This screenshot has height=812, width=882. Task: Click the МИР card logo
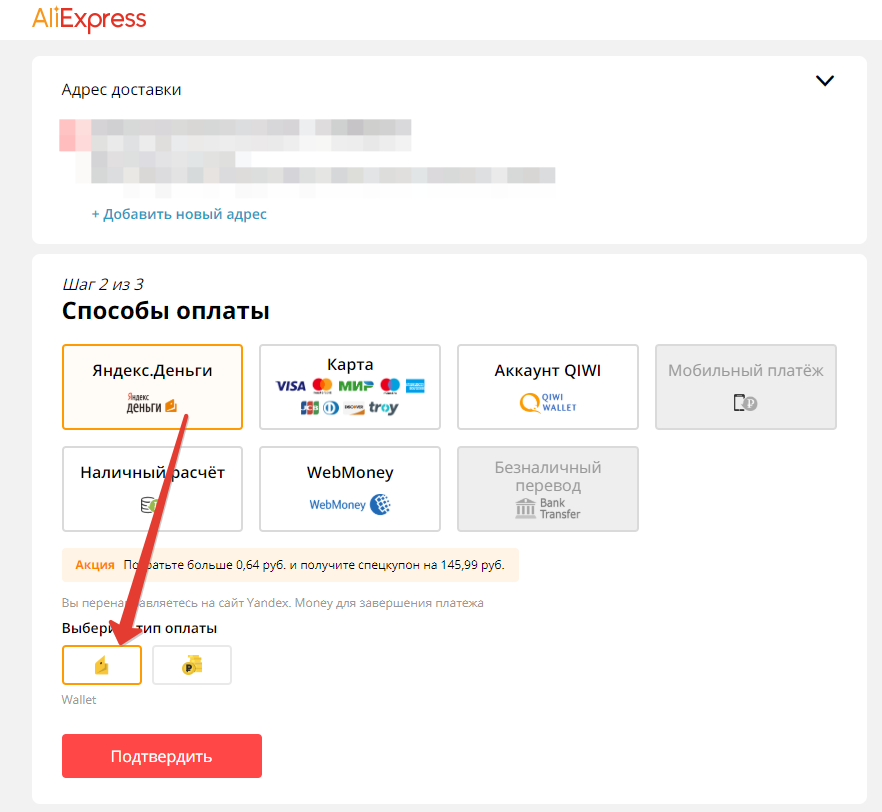click(x=356, y=386)
